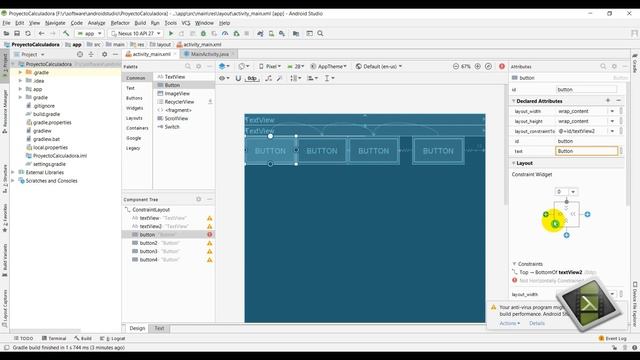Image resolution: width=640 pixels, height=360 pixels.
Task: Add left constraint plus in Constraint Widget
Action: coord(546,214)
